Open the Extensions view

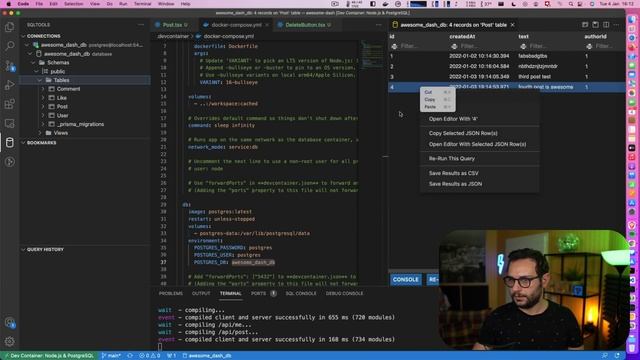pyautogui.click(x=9, y=104)
